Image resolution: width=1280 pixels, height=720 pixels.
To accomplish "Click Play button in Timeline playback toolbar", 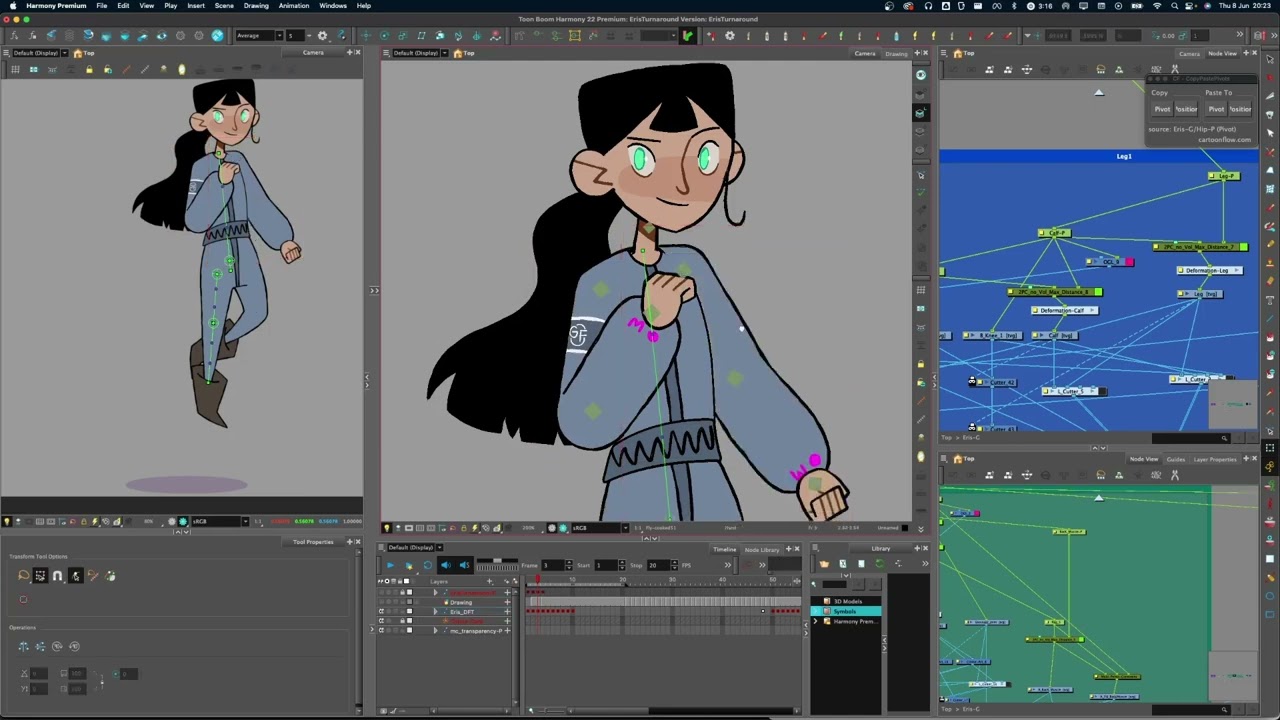I will pos(390,565).
